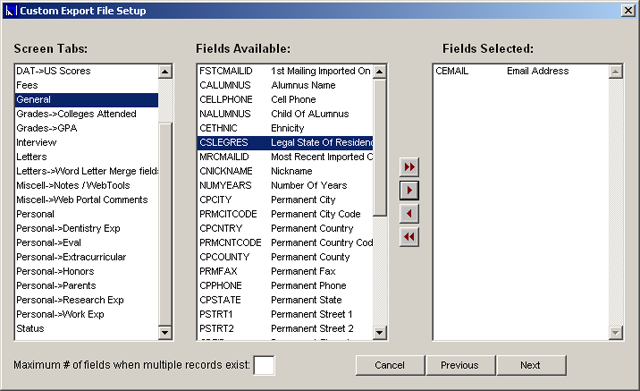
Task: Select Status in Screen Tabs list
Action: (x=87, y=329)
